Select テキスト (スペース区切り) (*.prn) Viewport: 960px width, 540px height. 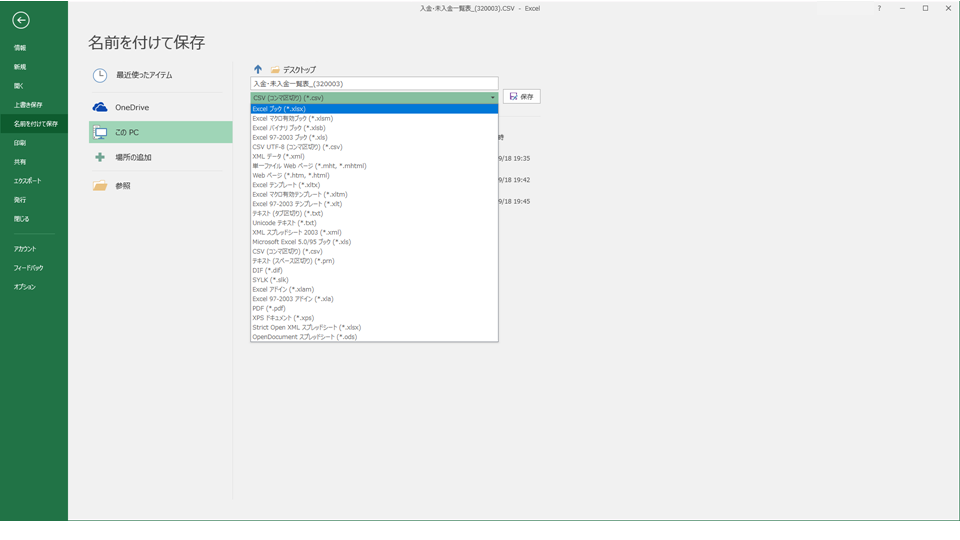pyautogui.click(x=374, y=261)
